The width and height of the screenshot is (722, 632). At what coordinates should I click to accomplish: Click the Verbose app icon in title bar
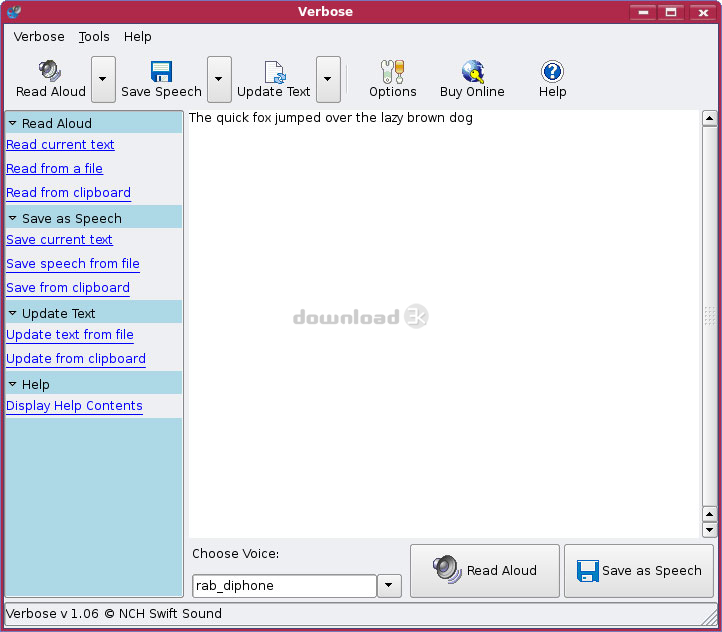(x=14, y=12)
